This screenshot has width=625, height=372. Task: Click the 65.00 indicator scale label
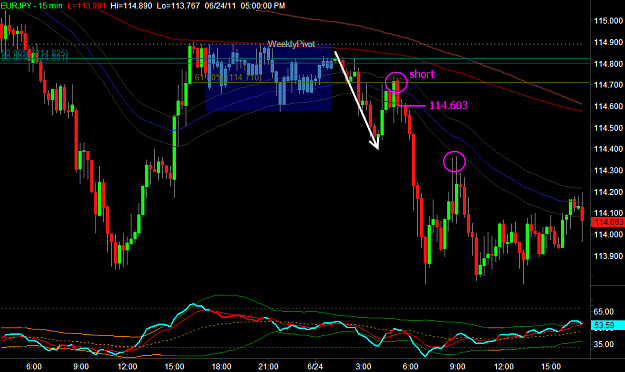604,312
